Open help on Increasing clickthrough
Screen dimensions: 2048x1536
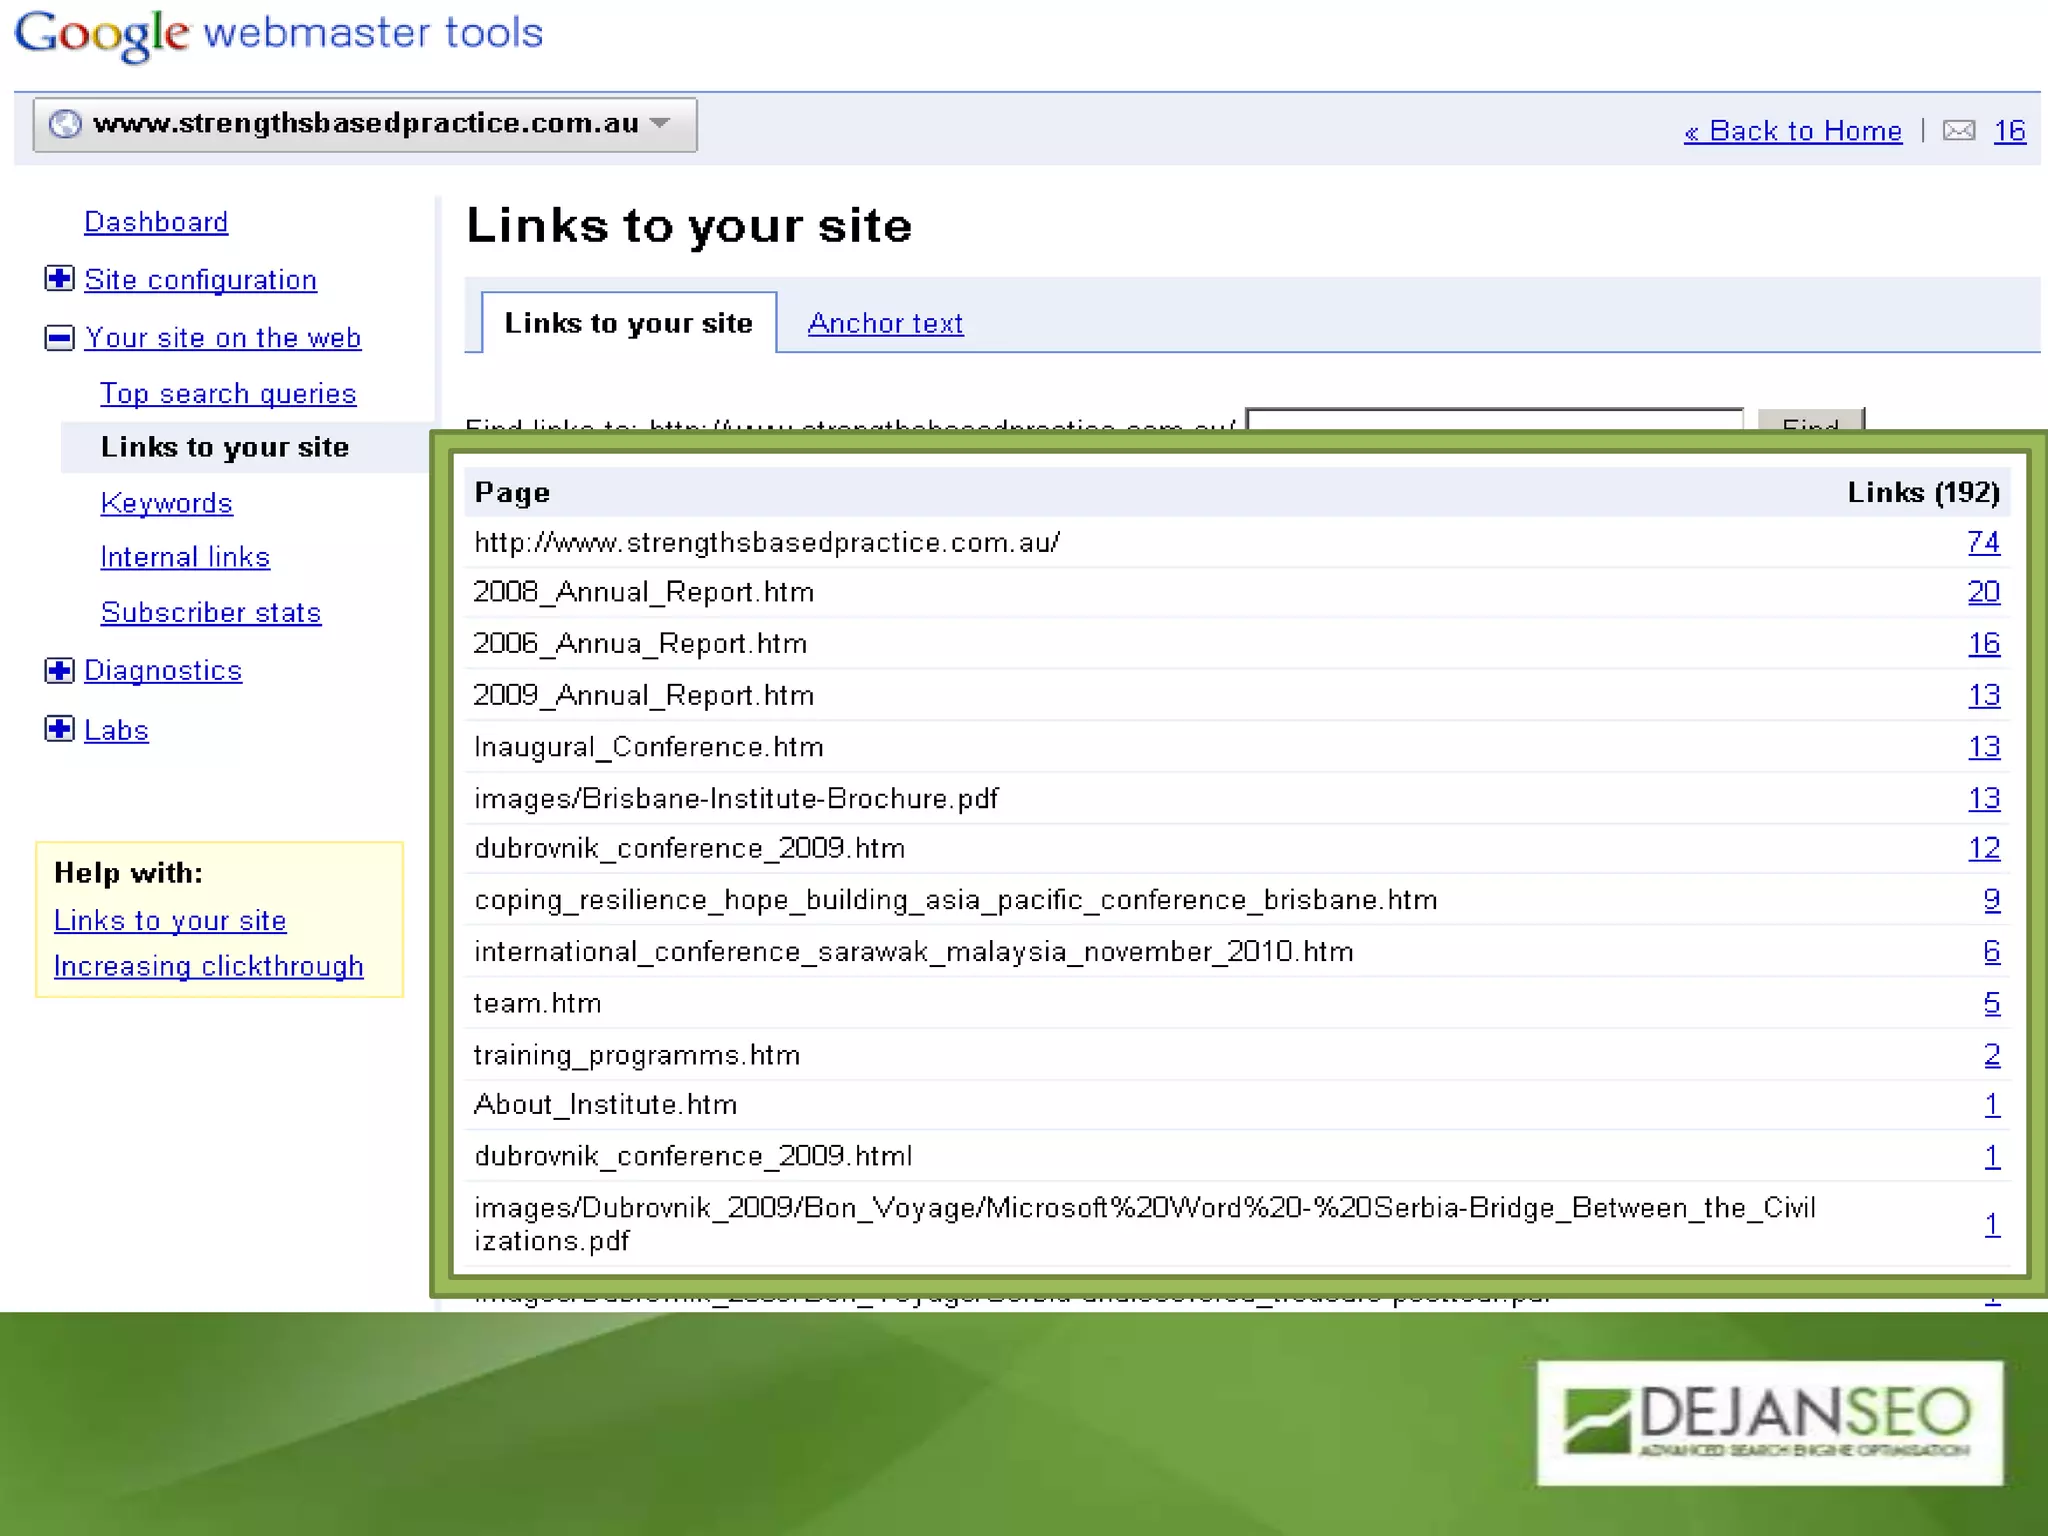pos(208,966)
